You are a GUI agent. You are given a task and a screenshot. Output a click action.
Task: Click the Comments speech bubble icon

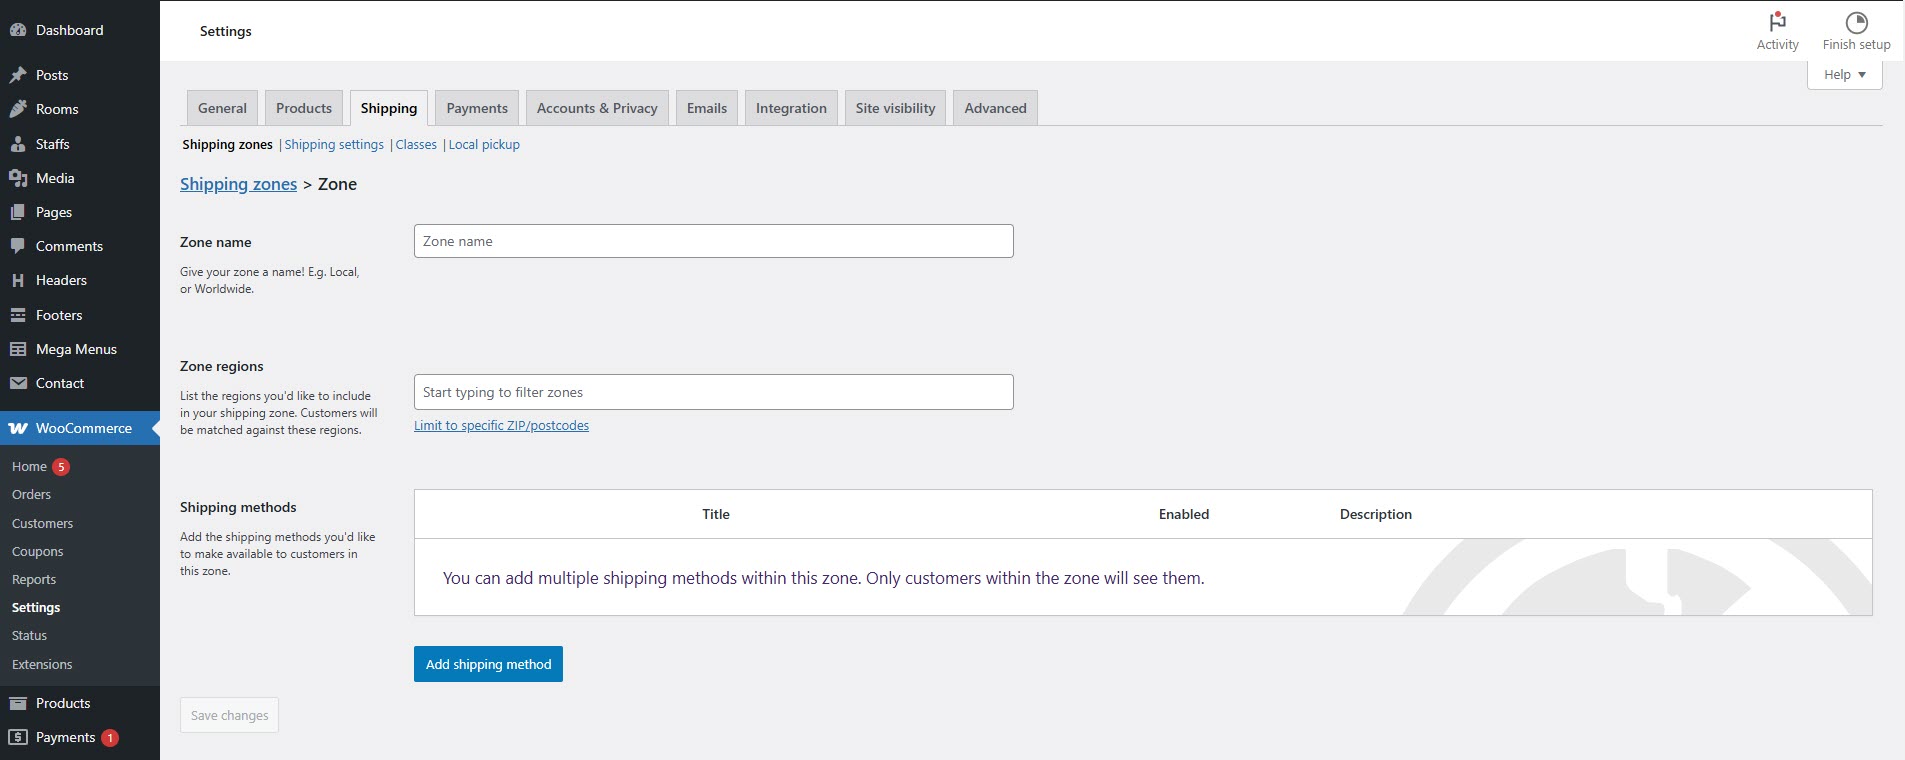[x=18, y=246]
